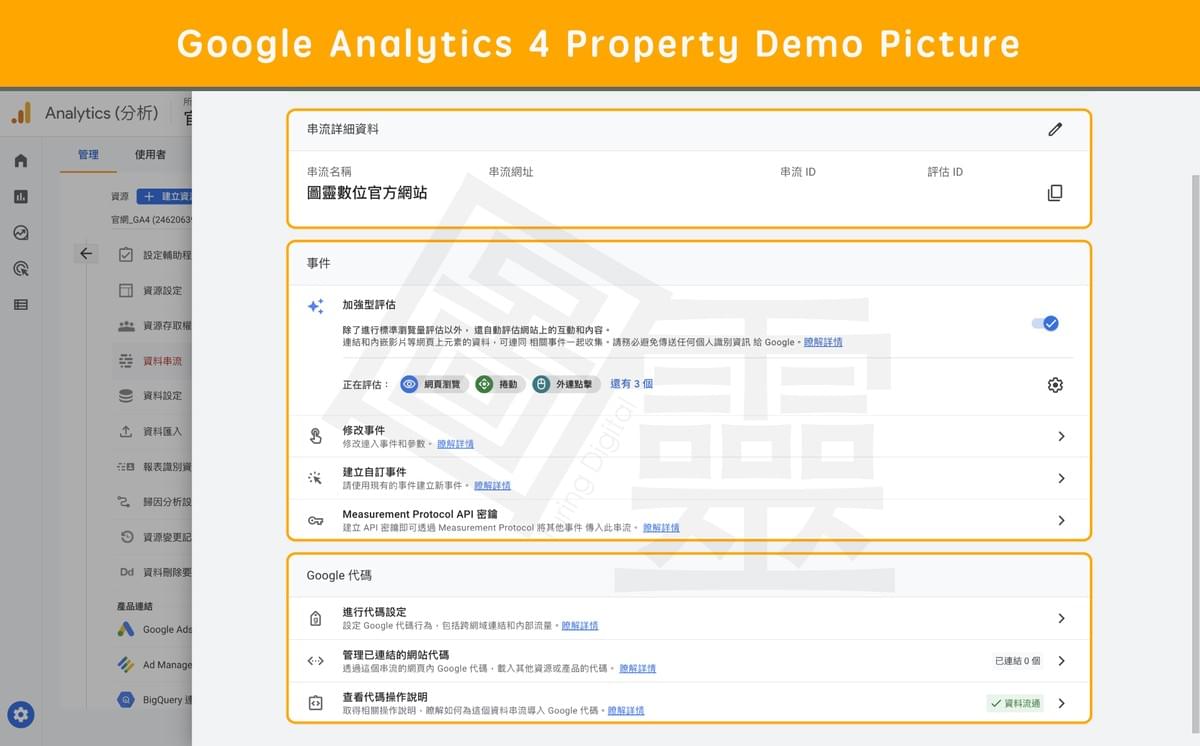Click the Google 代碼 section heading

pyautogui.click(x=339, y=575)
